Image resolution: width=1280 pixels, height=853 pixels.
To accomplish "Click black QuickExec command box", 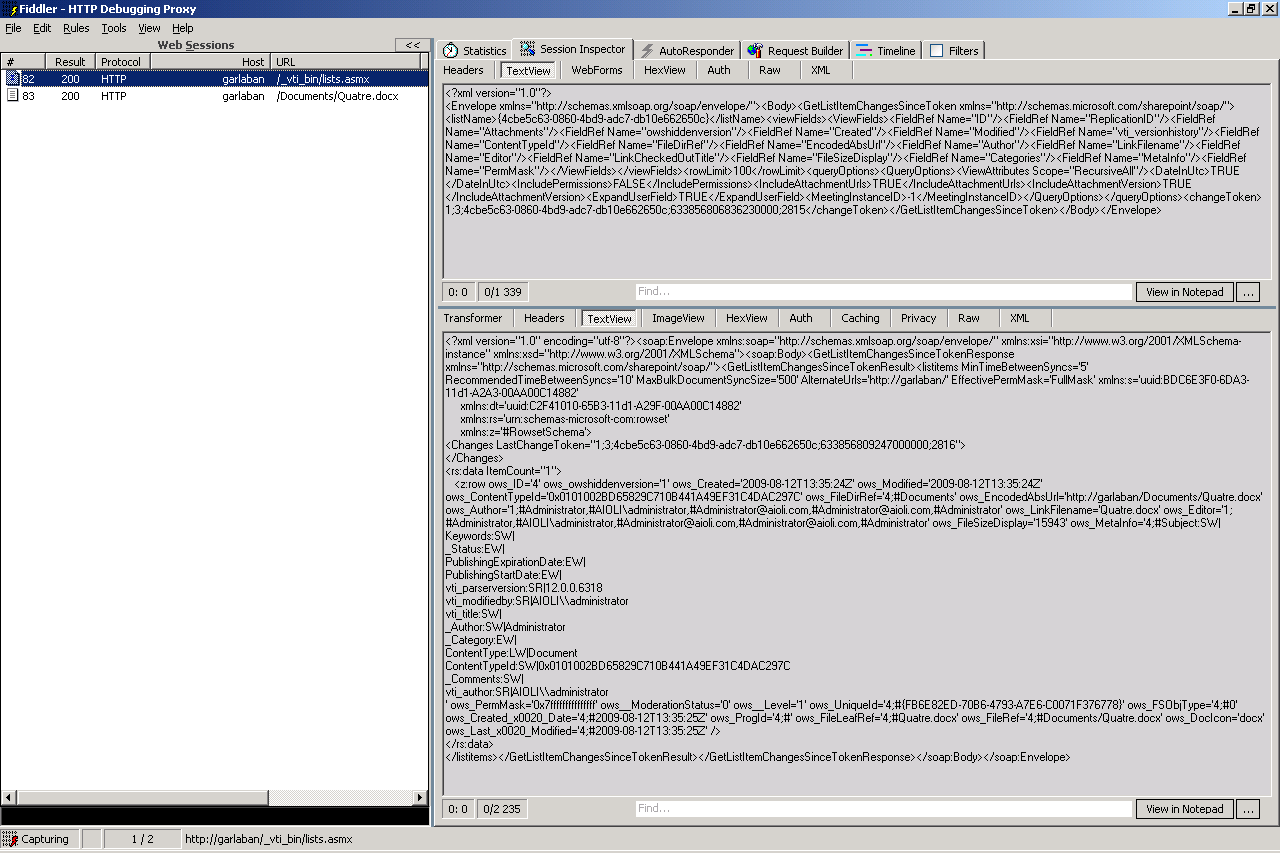I will coord(214,816).
